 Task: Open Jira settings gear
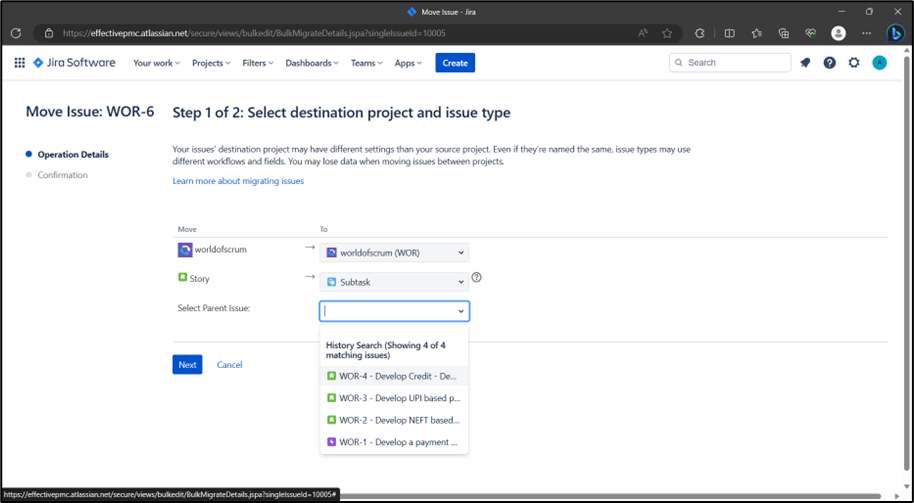coord(854,63)
